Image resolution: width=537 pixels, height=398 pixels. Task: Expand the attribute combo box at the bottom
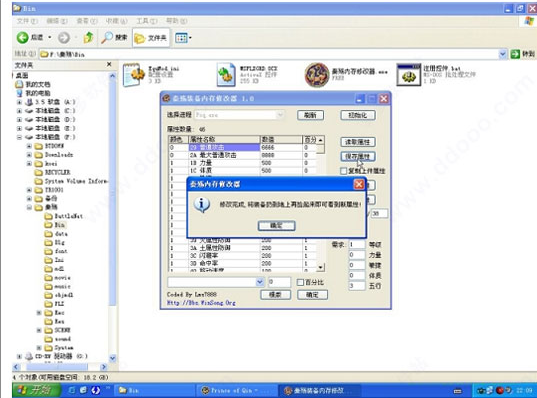pos(260,282)
